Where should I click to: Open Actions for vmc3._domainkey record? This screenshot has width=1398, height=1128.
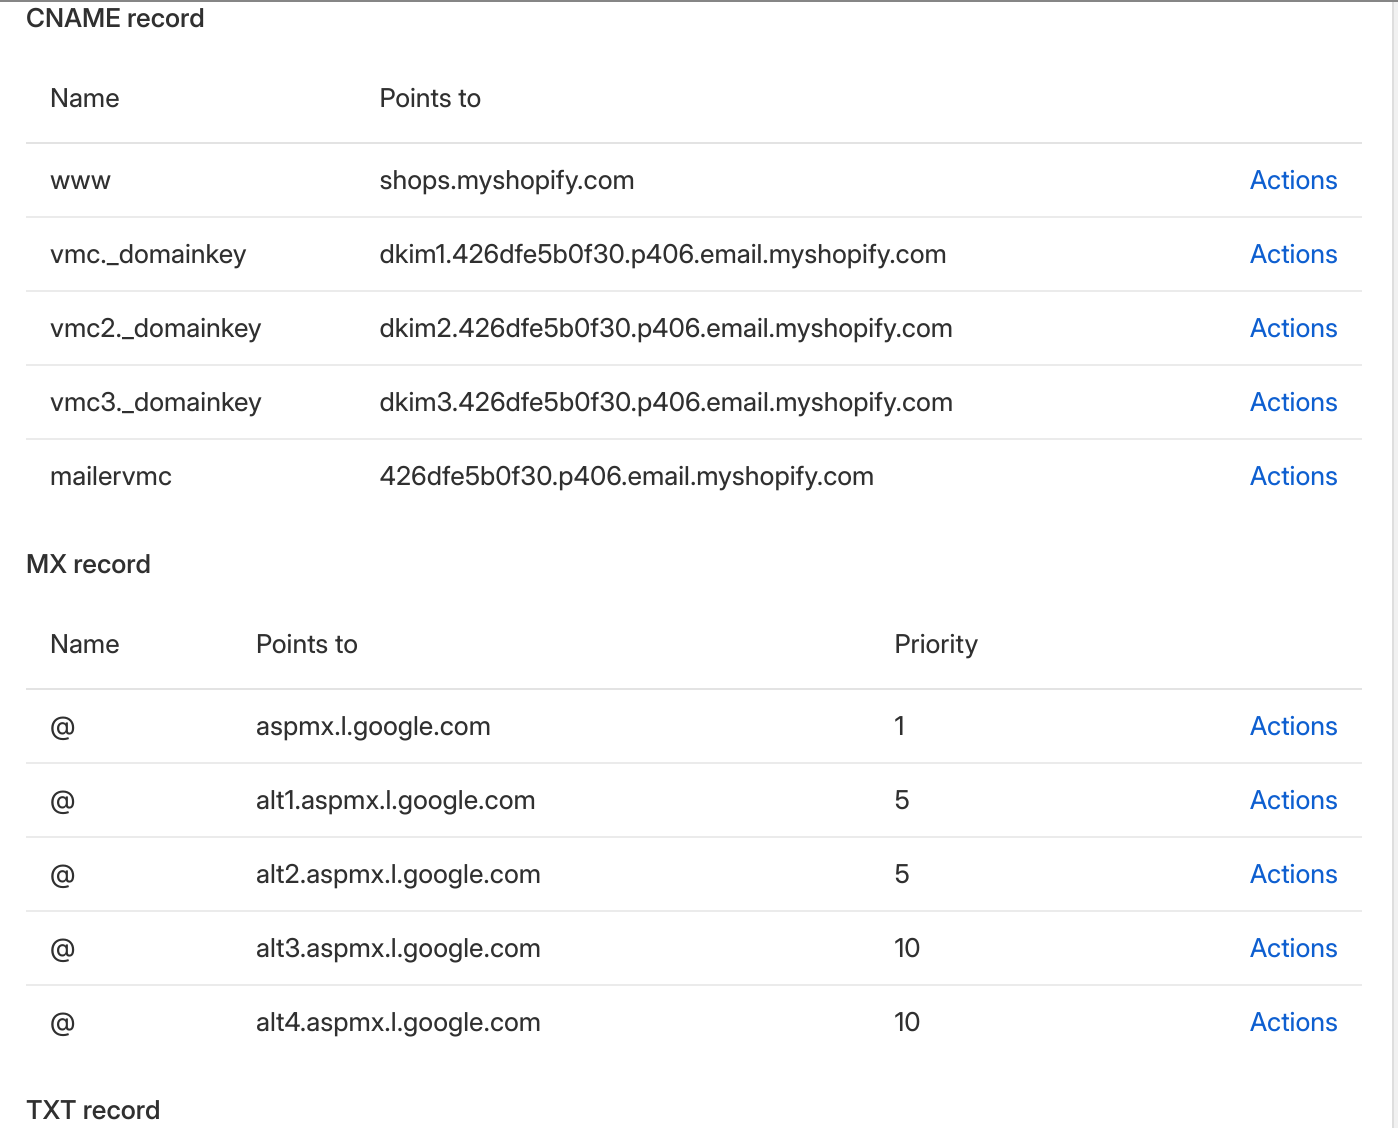pos(1293,402)
